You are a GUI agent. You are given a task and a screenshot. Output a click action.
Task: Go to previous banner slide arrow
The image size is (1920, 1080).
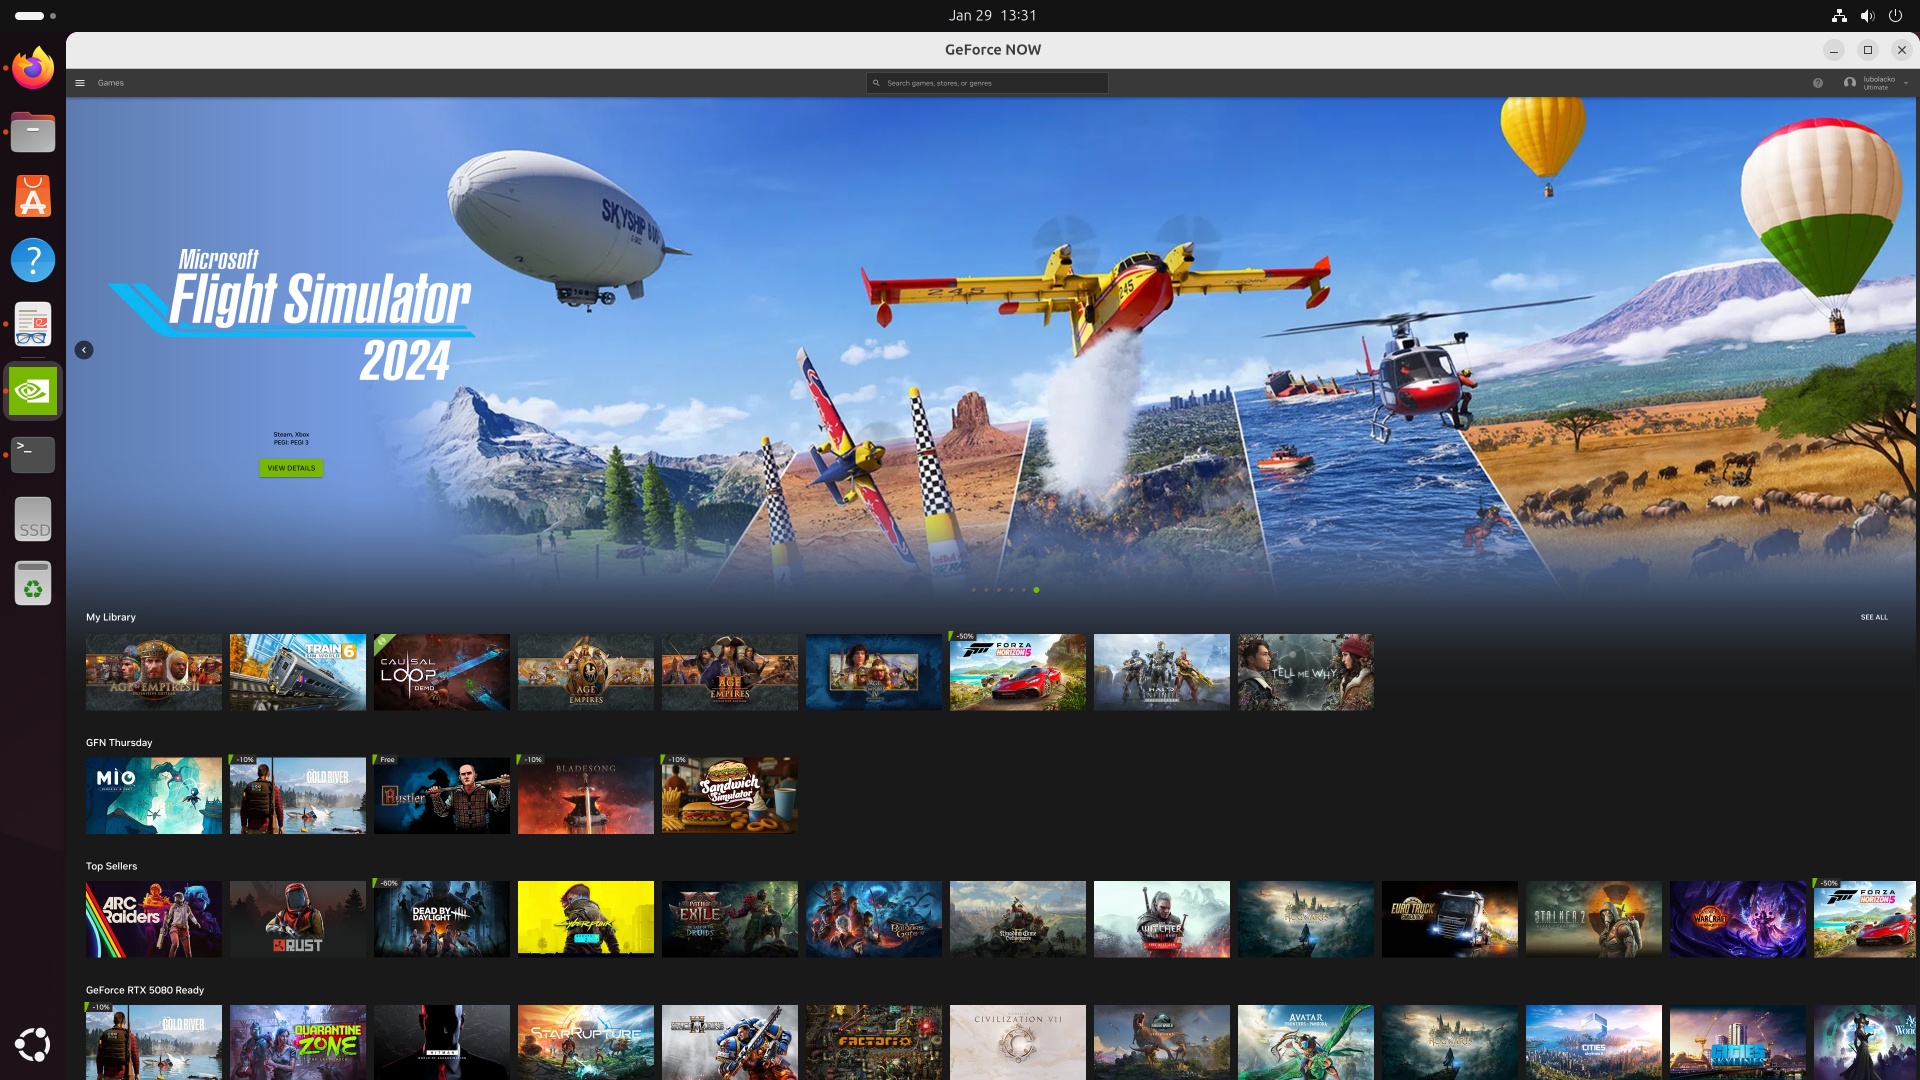(x=84, y=350)
